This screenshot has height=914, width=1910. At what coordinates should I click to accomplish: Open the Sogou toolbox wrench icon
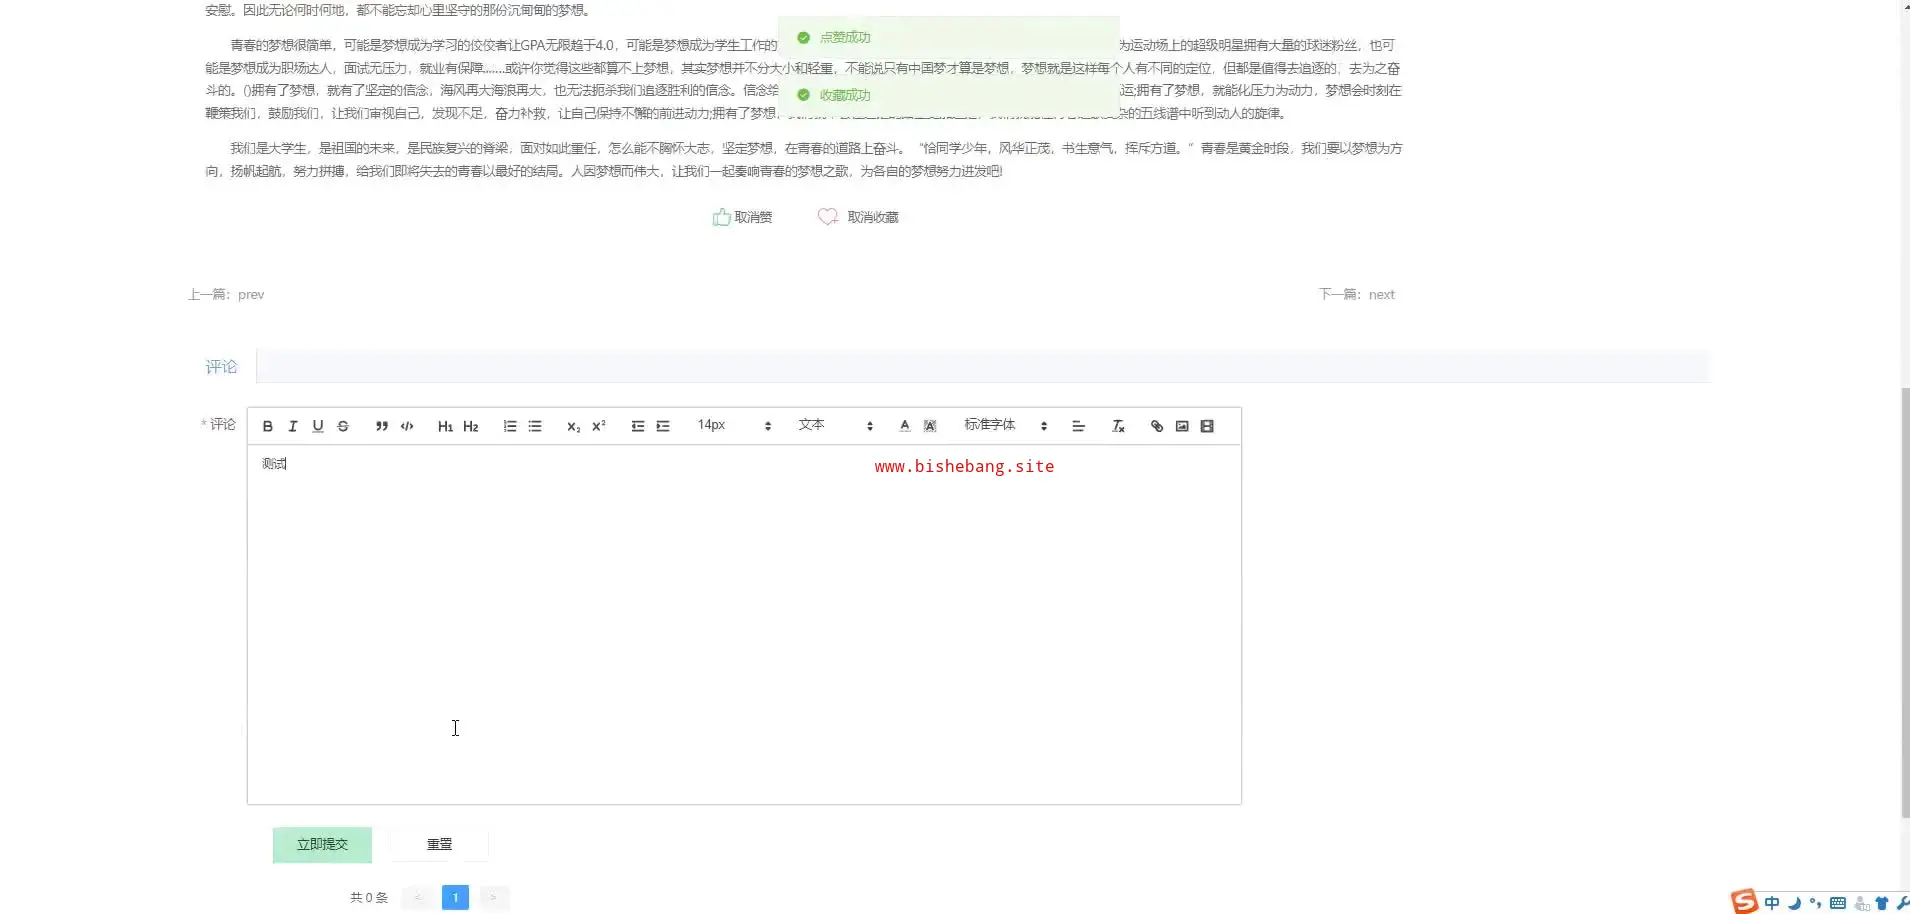tap(1902, 903)
